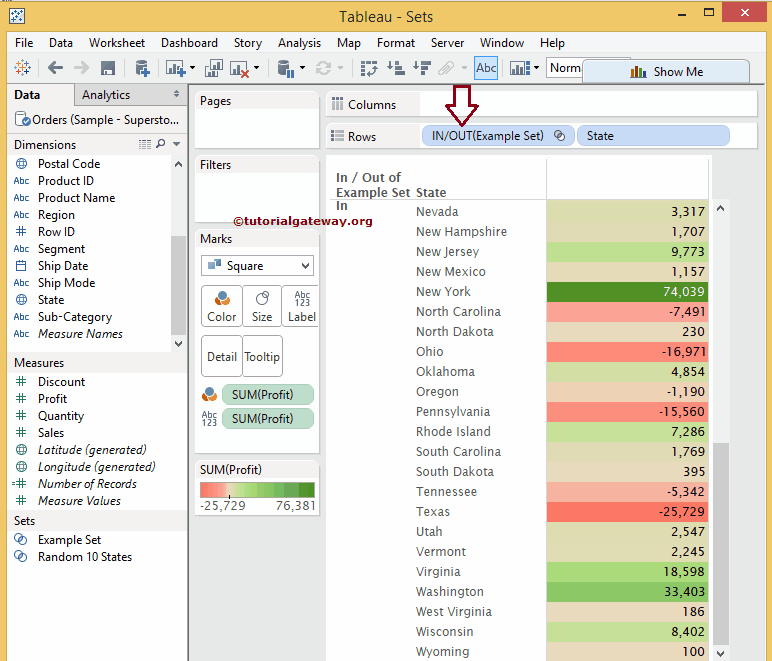Screen dimensions: 772x661
Task: Click the Sort ascending toolbar icon
Action: point(395,68)
